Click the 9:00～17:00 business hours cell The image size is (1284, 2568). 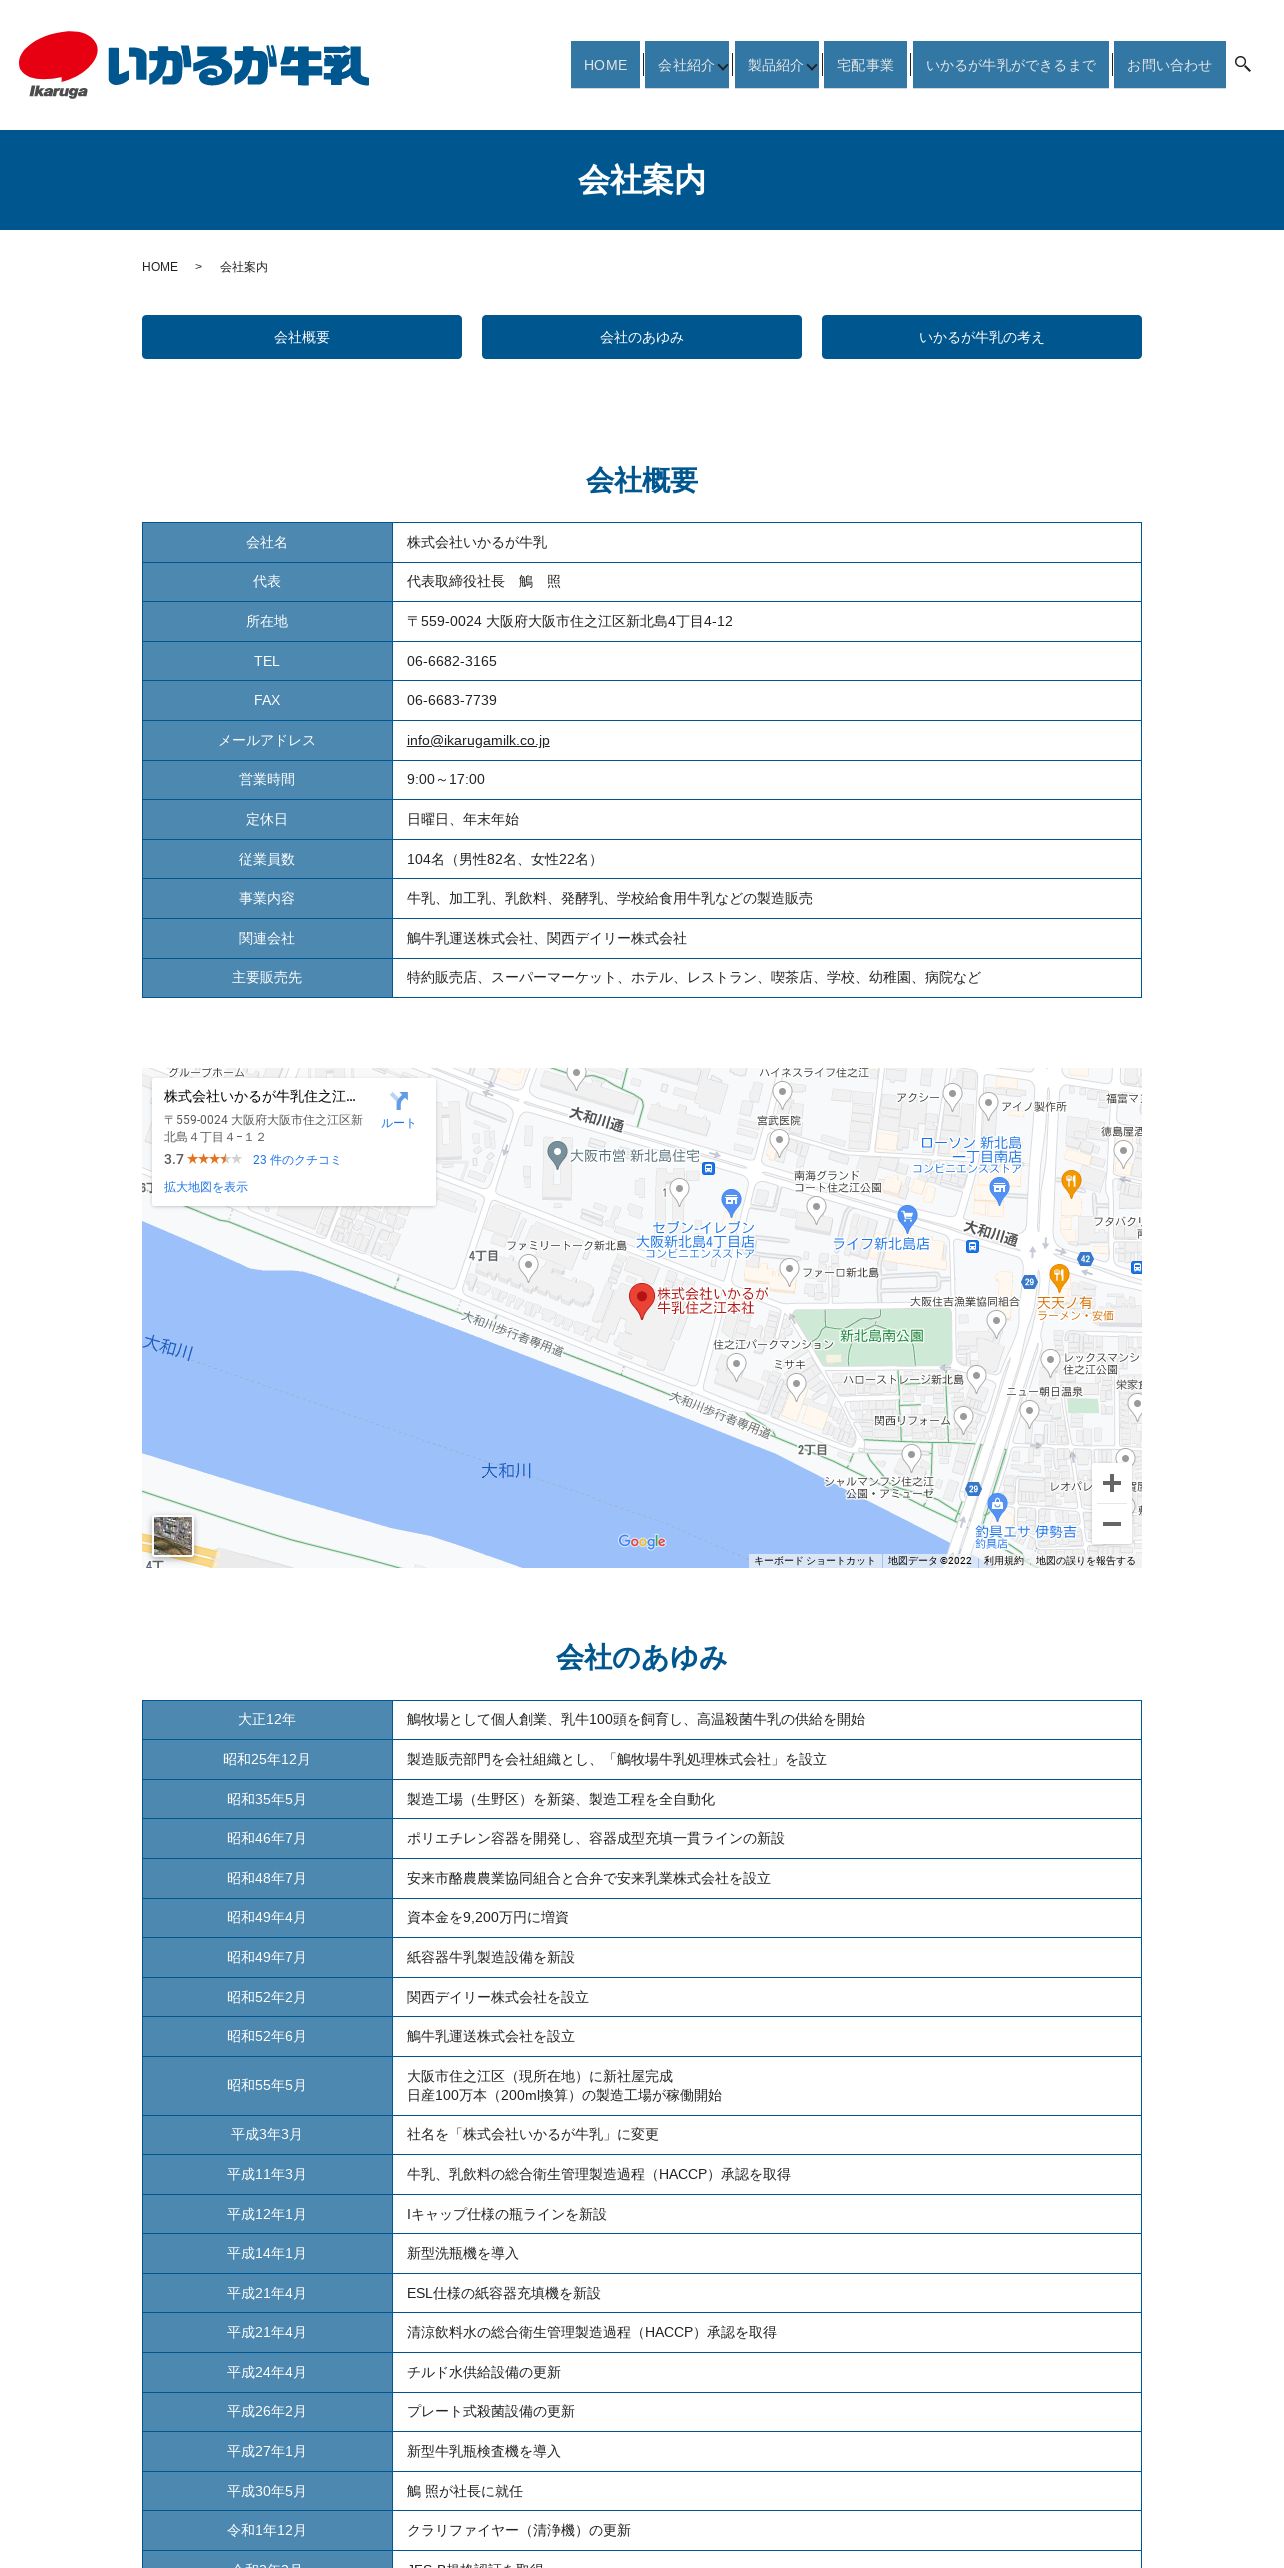pyautogui.click(x=767, y=779)
